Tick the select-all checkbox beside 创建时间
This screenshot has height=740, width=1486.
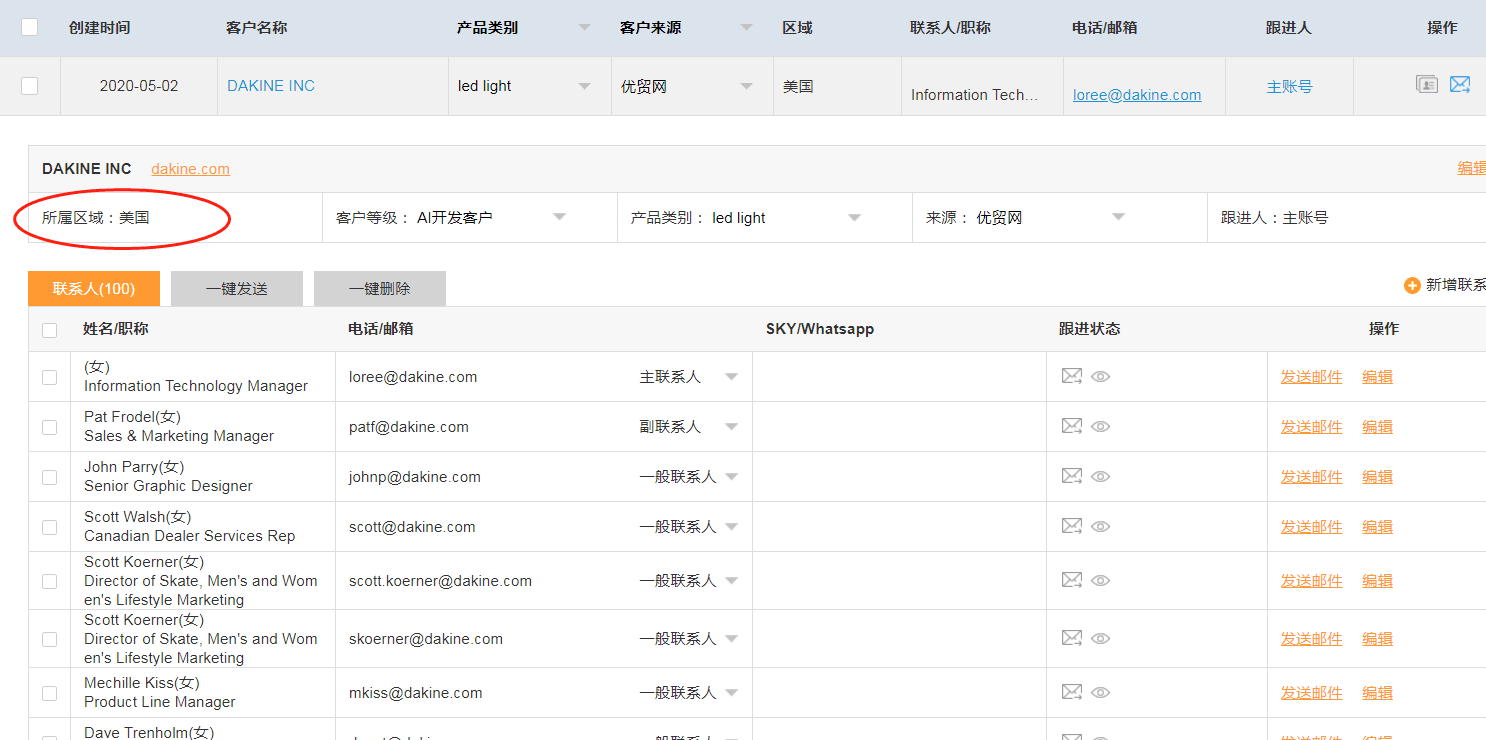(30, 27)
